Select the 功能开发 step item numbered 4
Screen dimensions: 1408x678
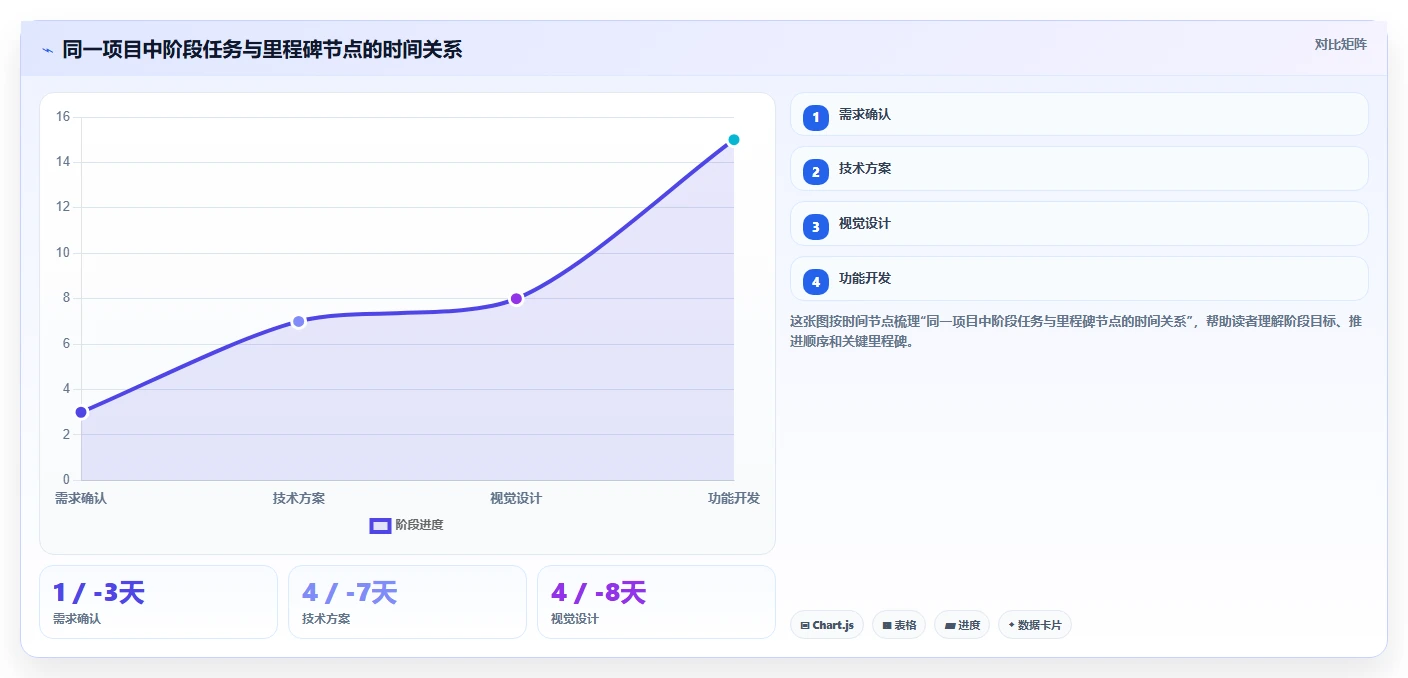(x=1079, y=279)
